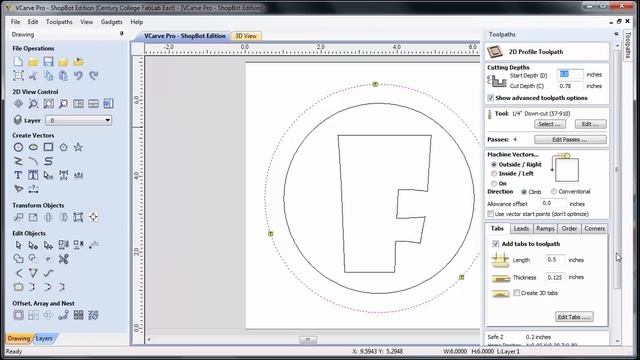This screenshot has height=360, width=640.
Task: Switch to the Corners tab
Action: pos(594,229)
